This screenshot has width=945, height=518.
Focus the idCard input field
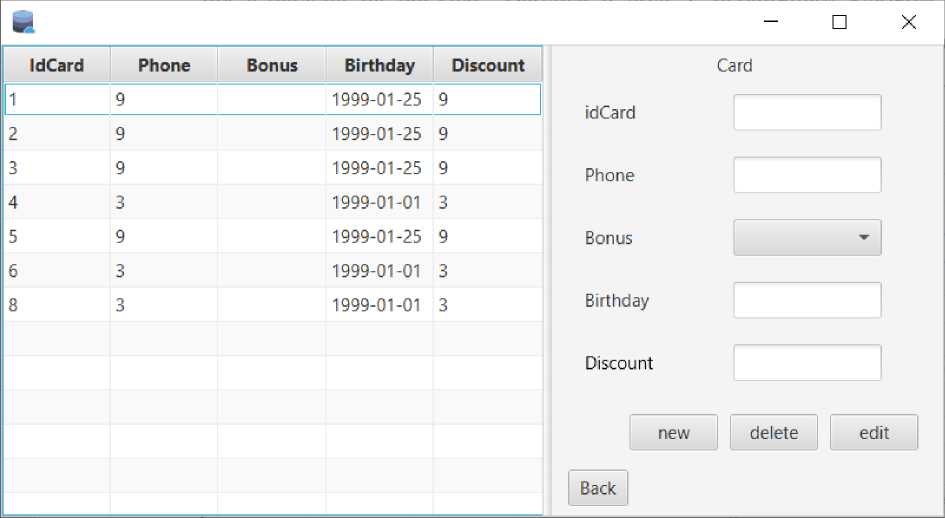pyautogui.click(x=807, y=113)
